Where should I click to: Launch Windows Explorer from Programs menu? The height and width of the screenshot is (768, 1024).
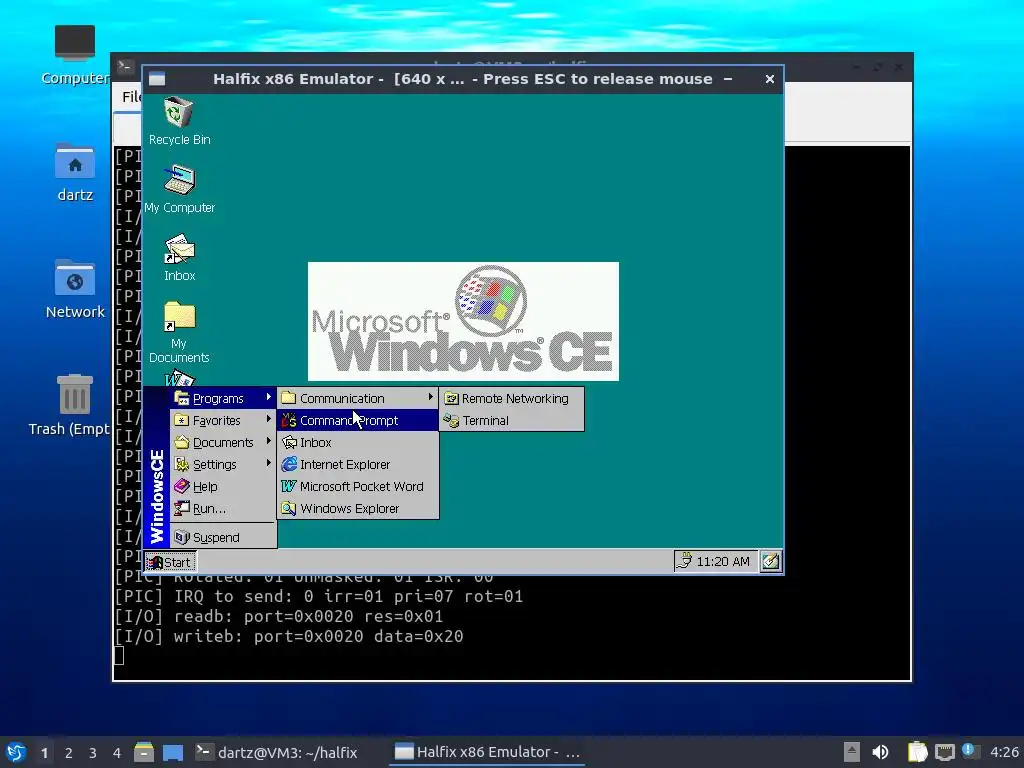pos(357,509)
